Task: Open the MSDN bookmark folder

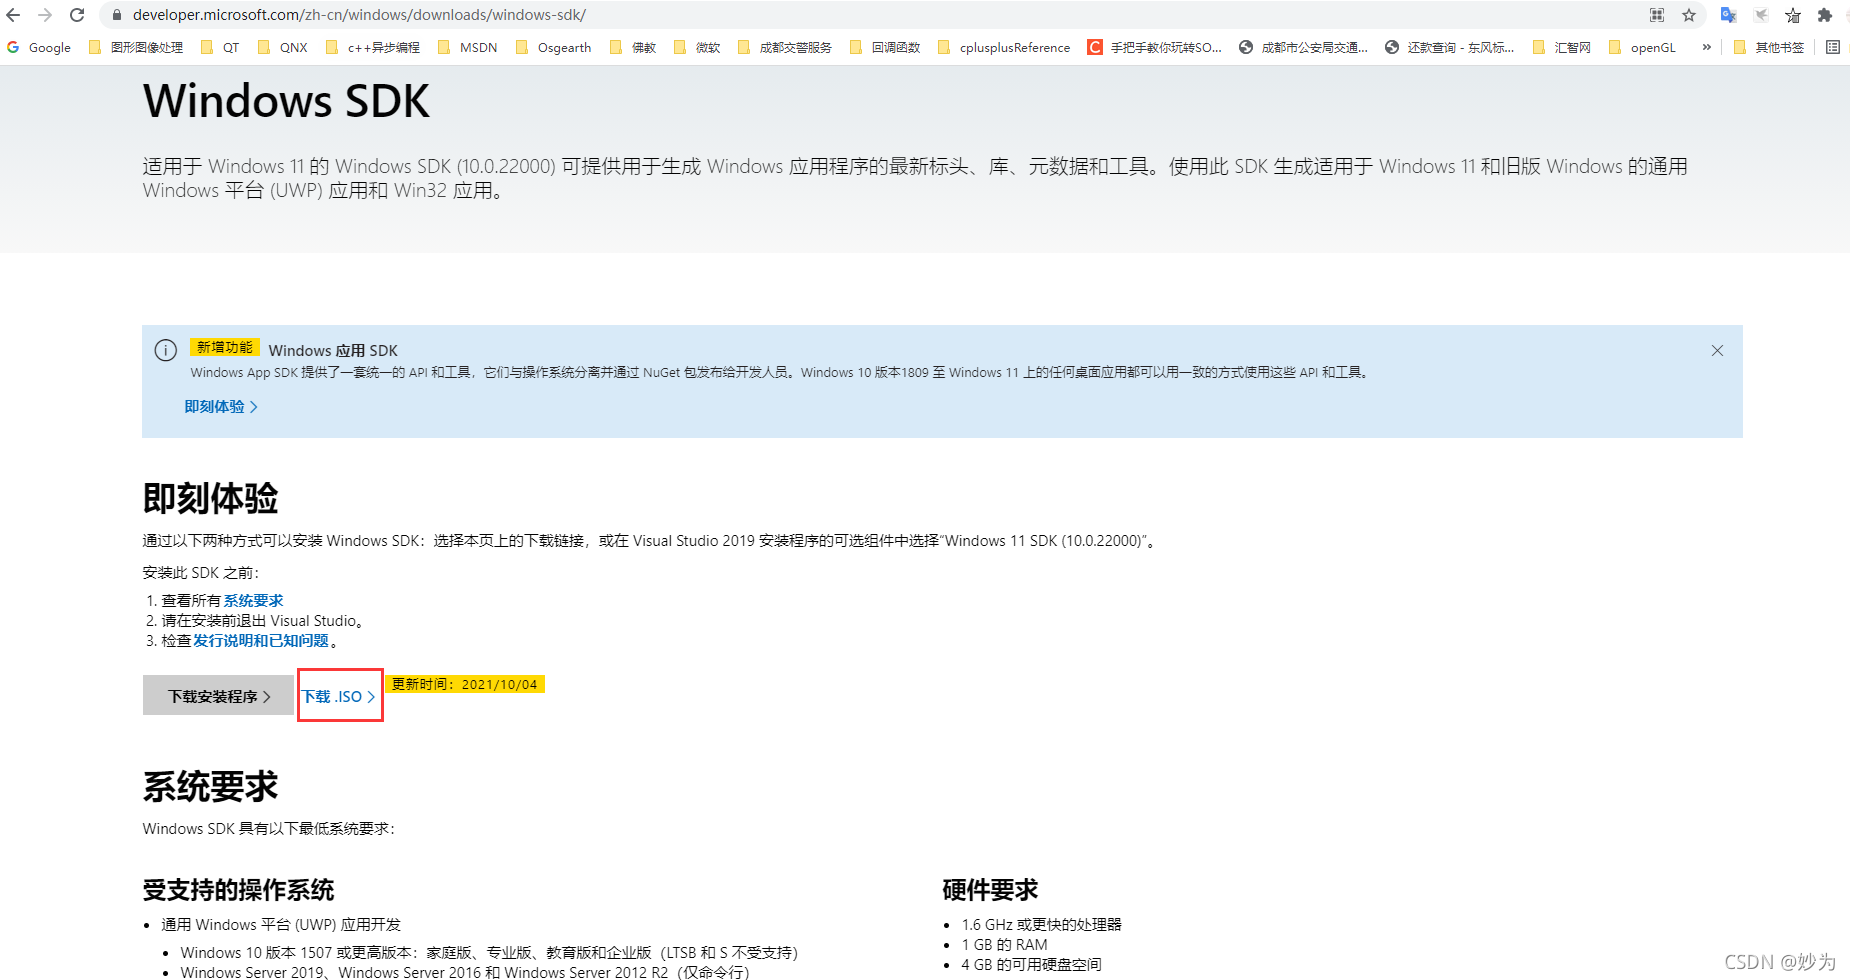Action: (x=468, y=47)
